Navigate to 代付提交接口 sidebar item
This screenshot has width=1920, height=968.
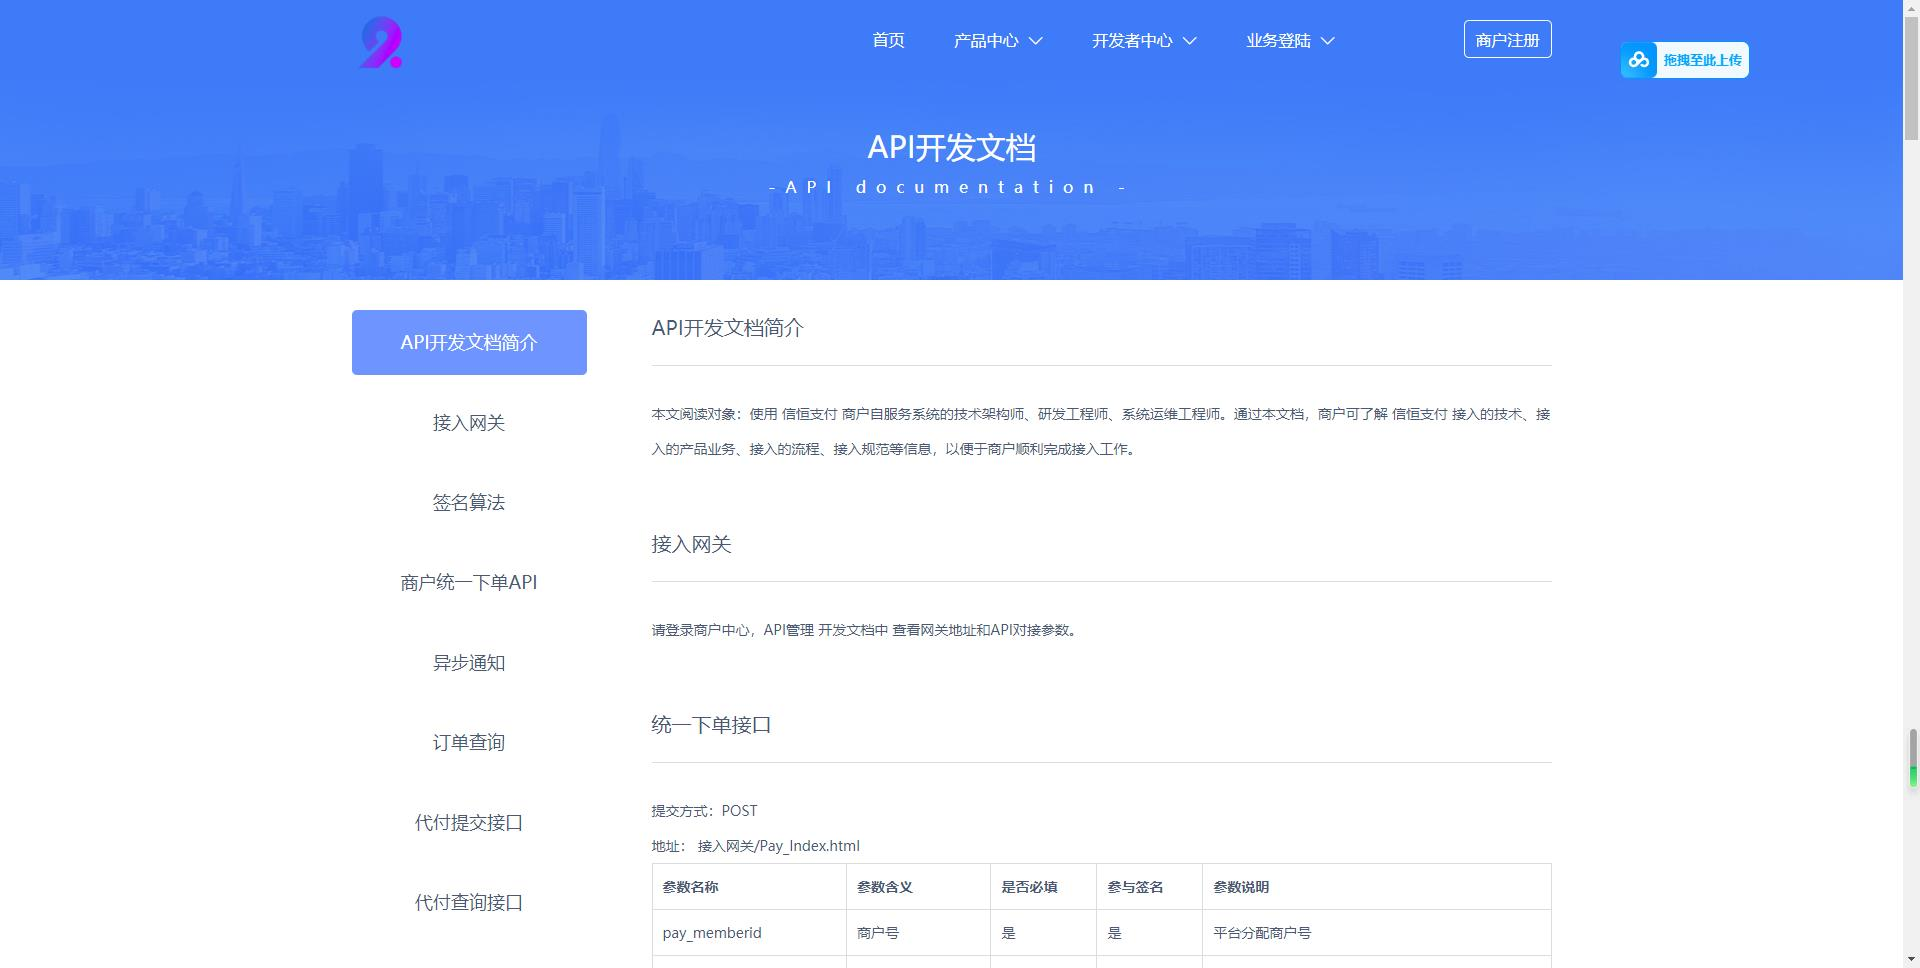pos(469,822)
